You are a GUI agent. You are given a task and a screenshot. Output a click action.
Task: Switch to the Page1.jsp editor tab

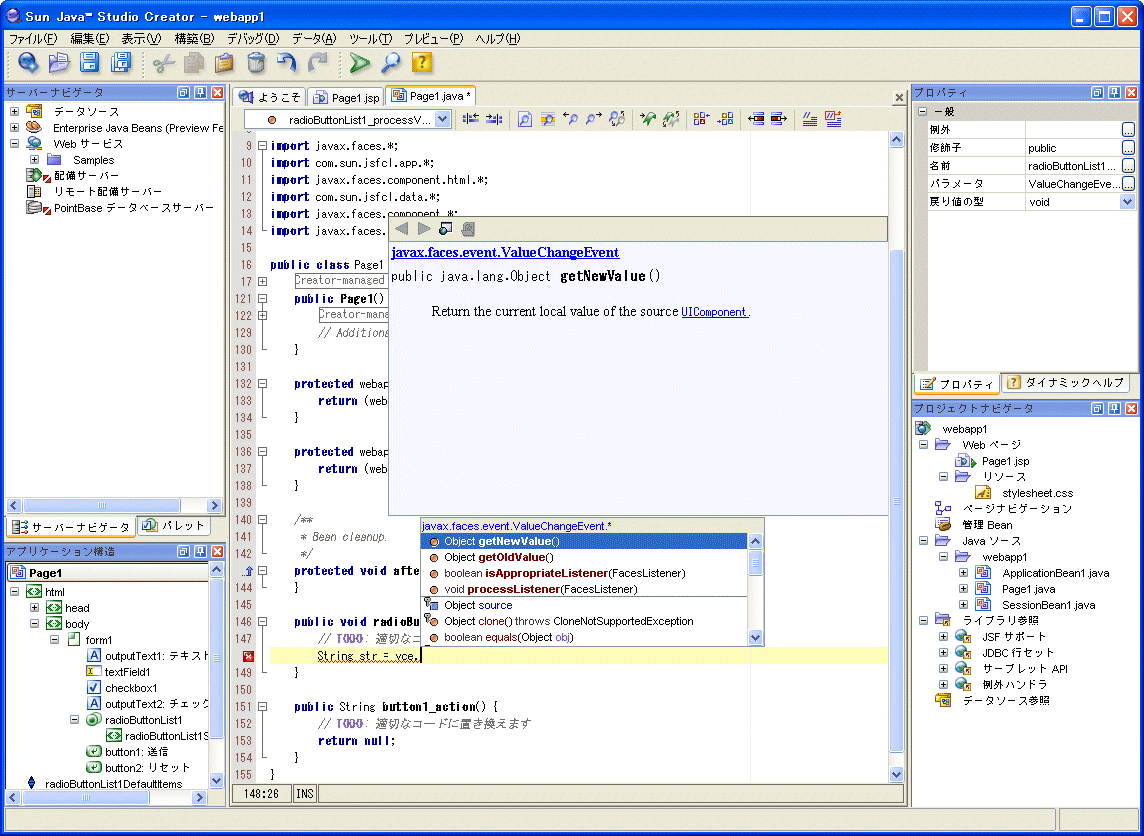point(346,97)
